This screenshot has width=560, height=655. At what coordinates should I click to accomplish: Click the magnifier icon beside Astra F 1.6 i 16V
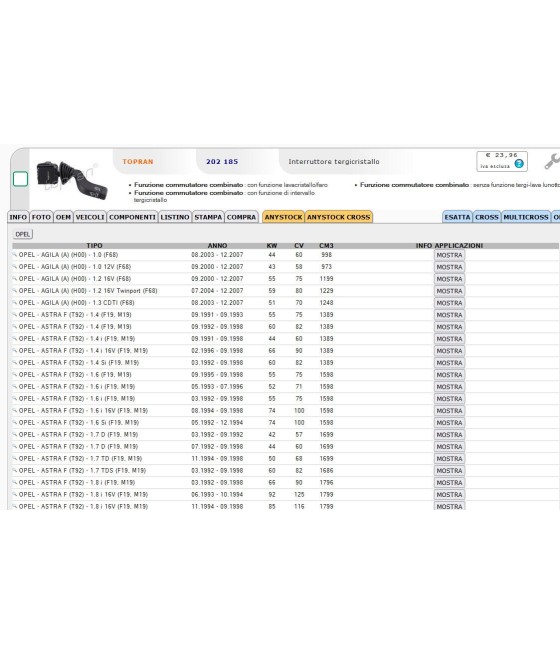pos(15,411)
